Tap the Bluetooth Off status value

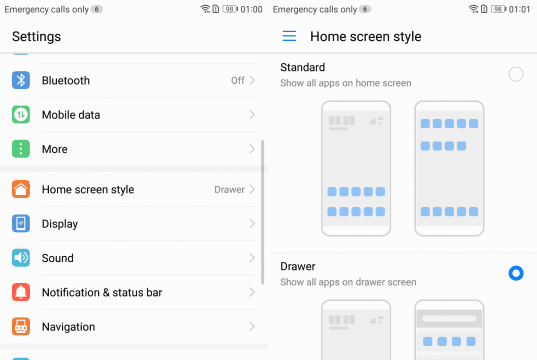coord(237,80)
